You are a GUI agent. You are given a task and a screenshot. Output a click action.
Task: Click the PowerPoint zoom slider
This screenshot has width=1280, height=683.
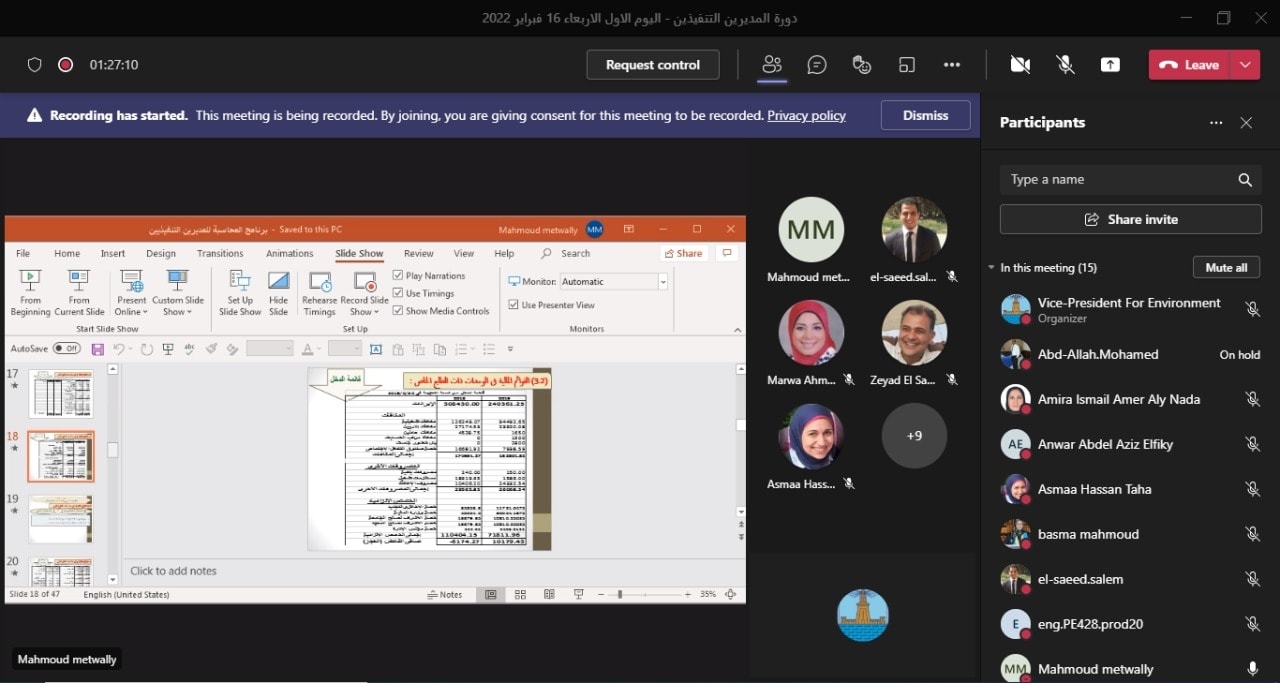(x=622, y=594)
